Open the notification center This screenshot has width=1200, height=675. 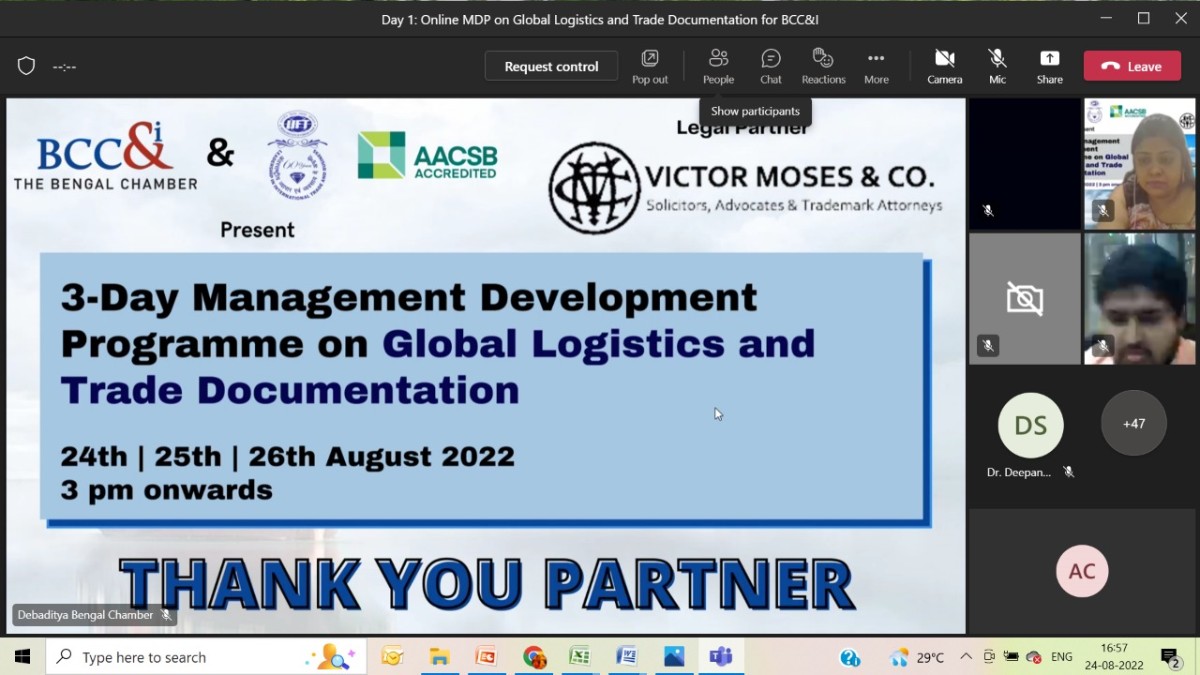pos(1171,657)
